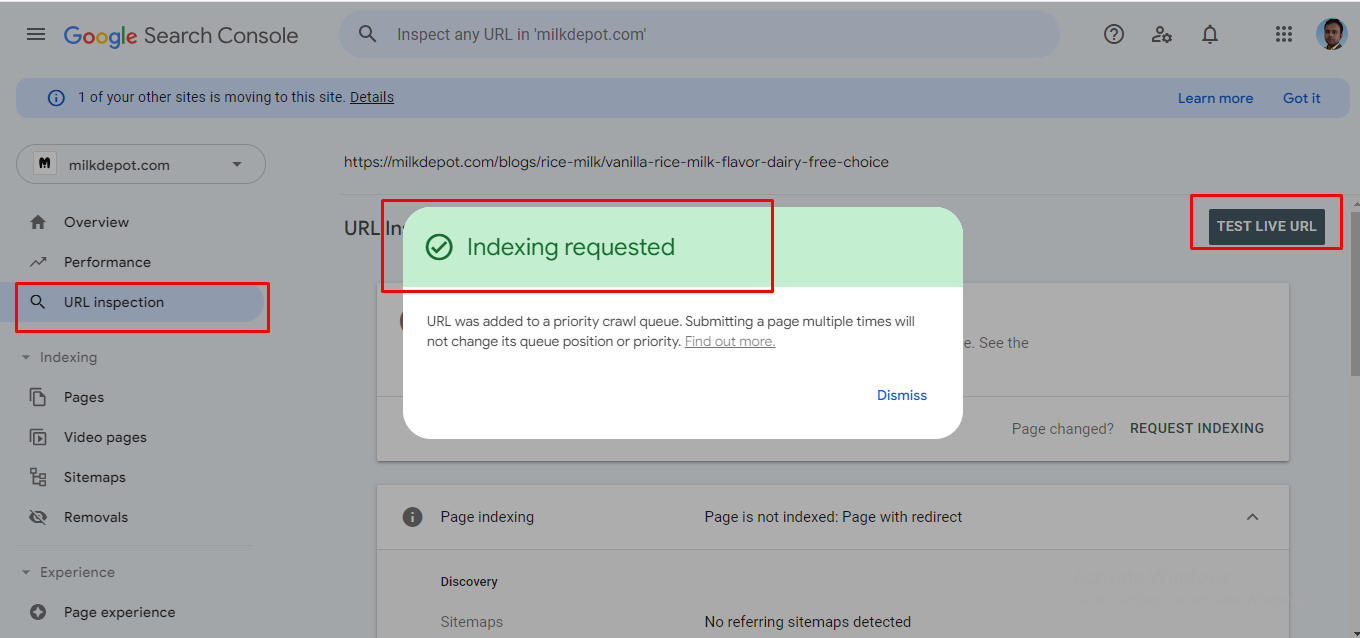This screenshot has height=638, width=1360.
Task: Click the Page indexing info icon
Action: point(411,517)
